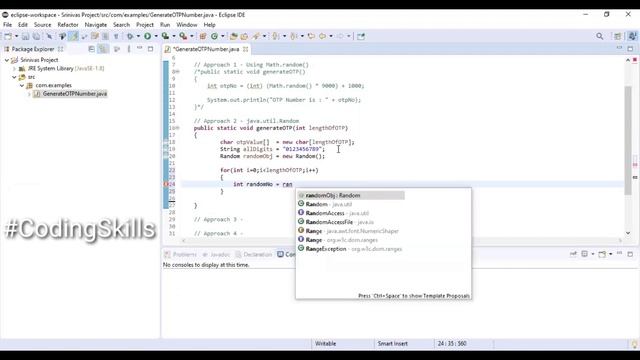Image resolution: width=640 pixels, height=360 pixels.
Task: Maximize the Package Explorer view
Action: (x=151, y=49)
